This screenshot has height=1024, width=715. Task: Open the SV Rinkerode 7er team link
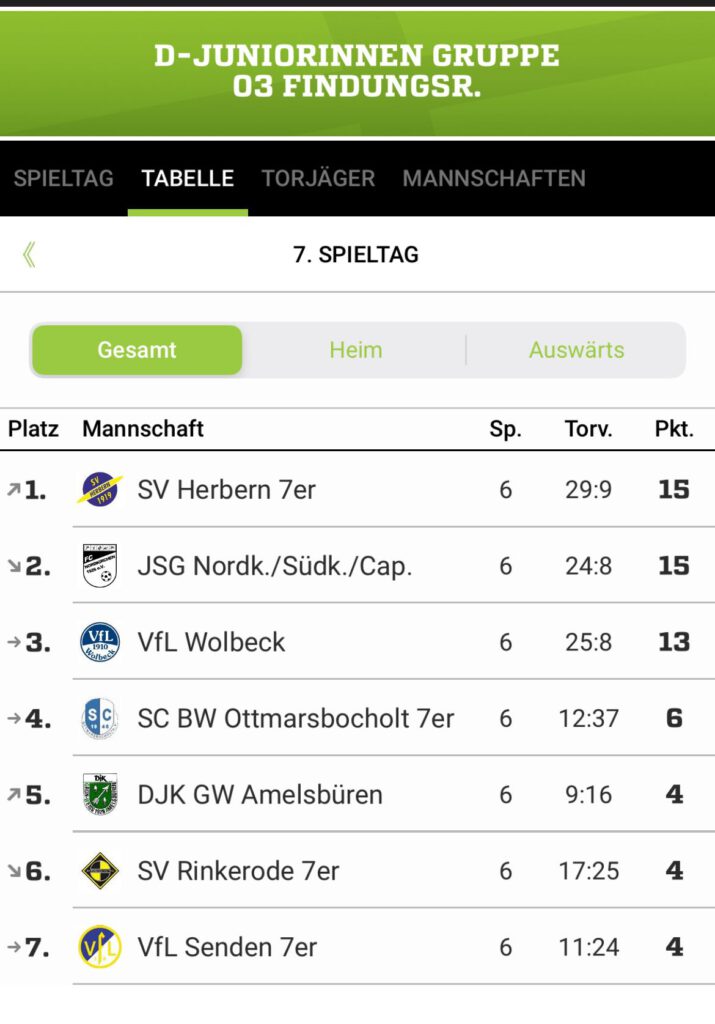pos(238,871)
